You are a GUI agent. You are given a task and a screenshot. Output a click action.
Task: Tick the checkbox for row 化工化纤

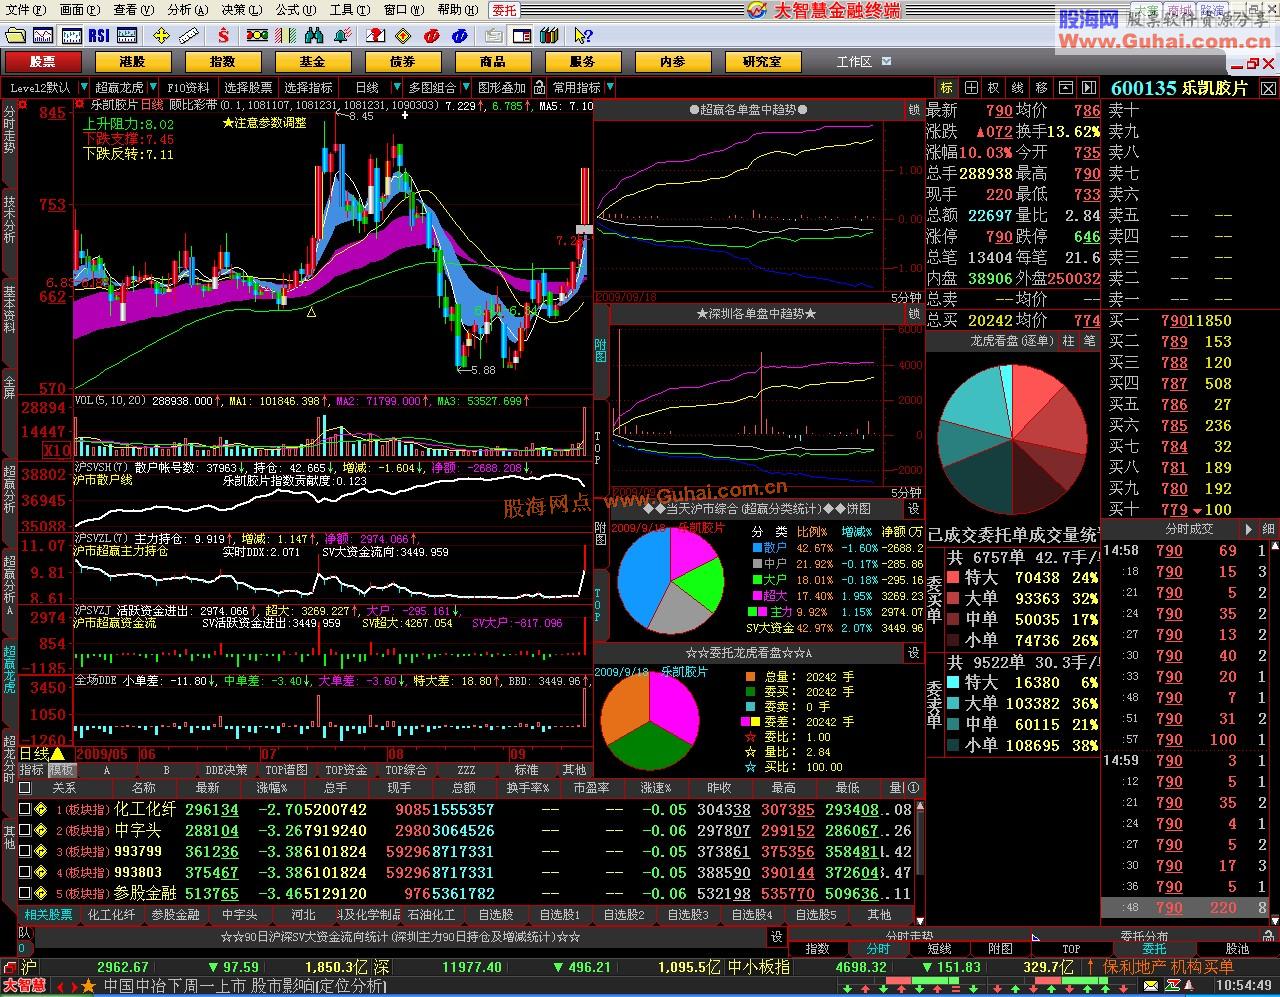pyautogui.click(x=25, y=809)
